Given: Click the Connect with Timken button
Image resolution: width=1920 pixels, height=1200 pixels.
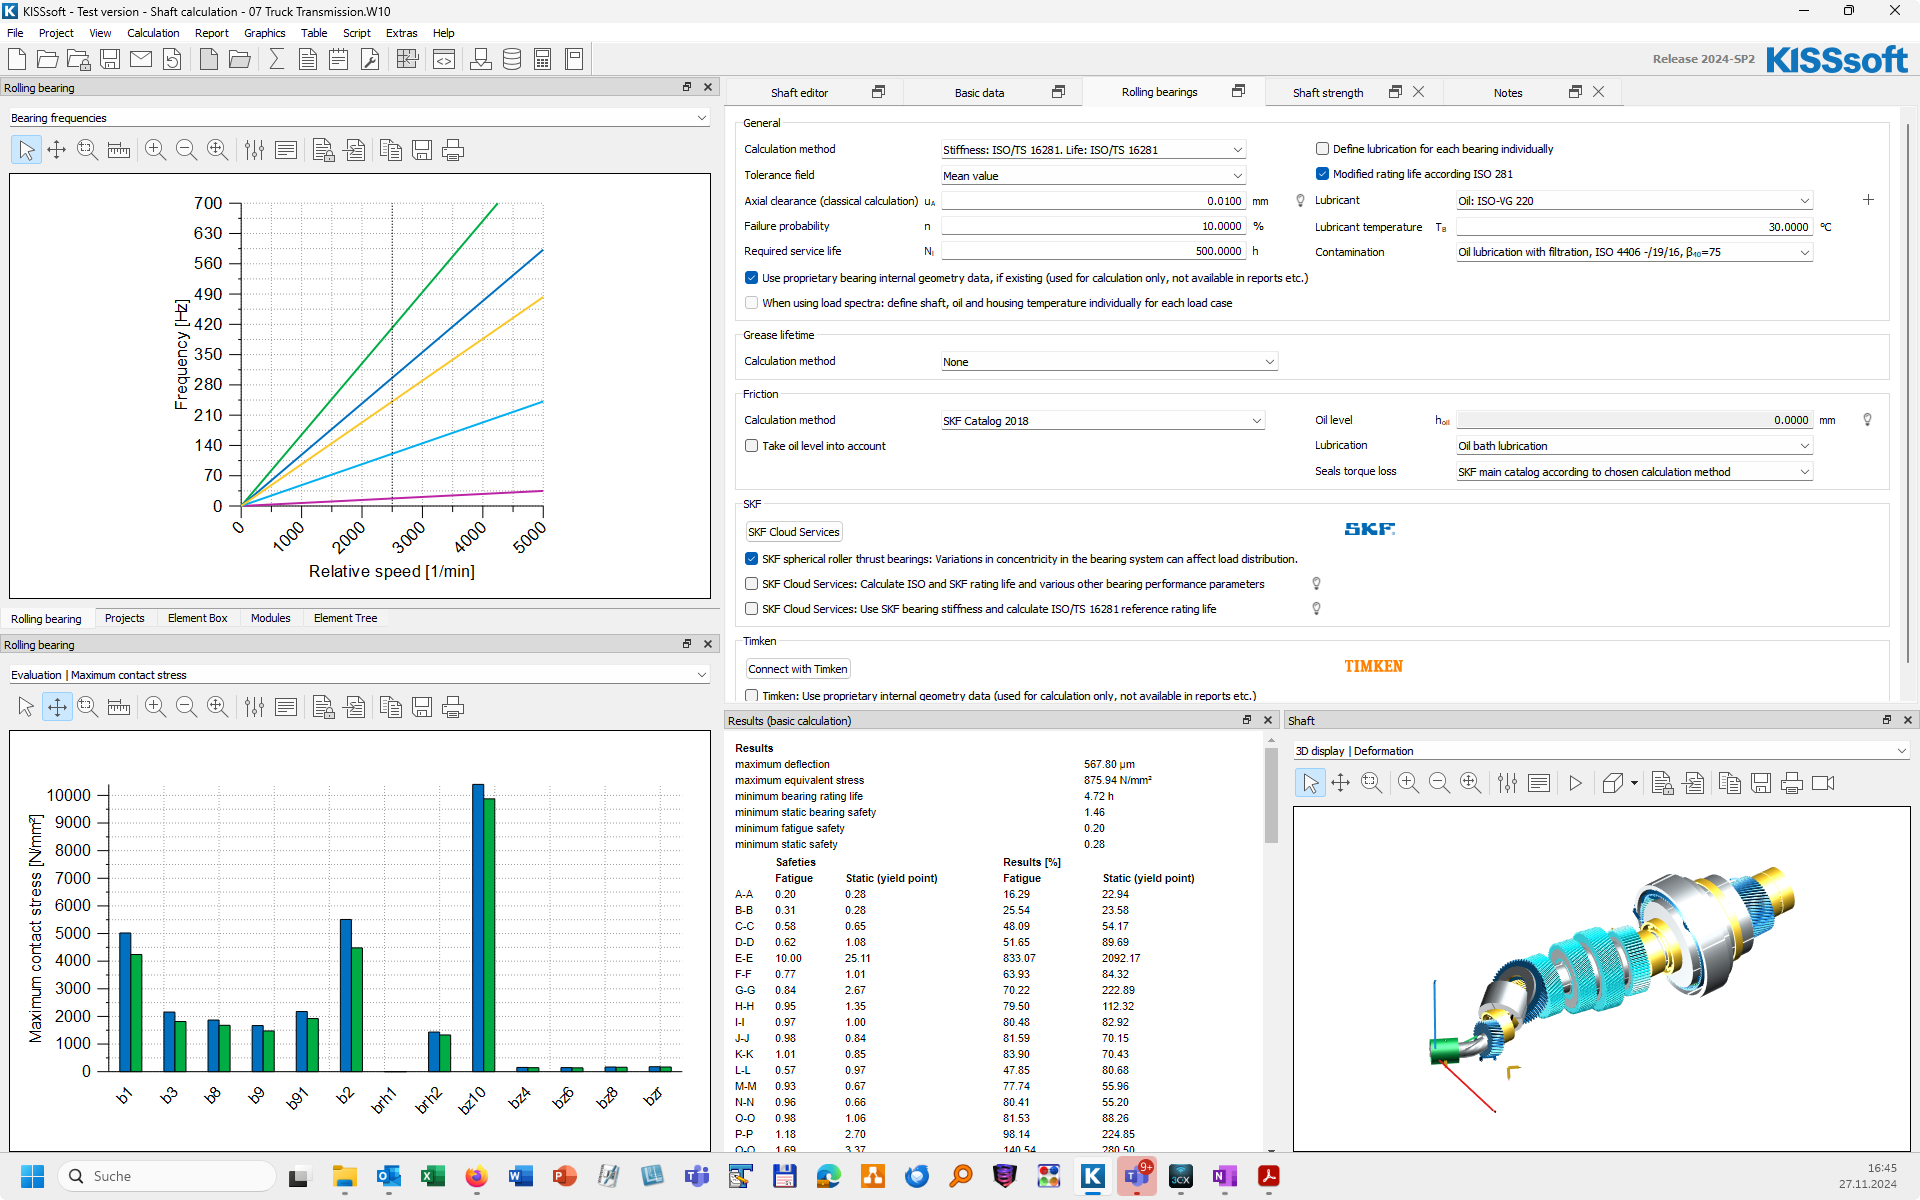Looking at the screenshot, I should (x=797, y=669).
